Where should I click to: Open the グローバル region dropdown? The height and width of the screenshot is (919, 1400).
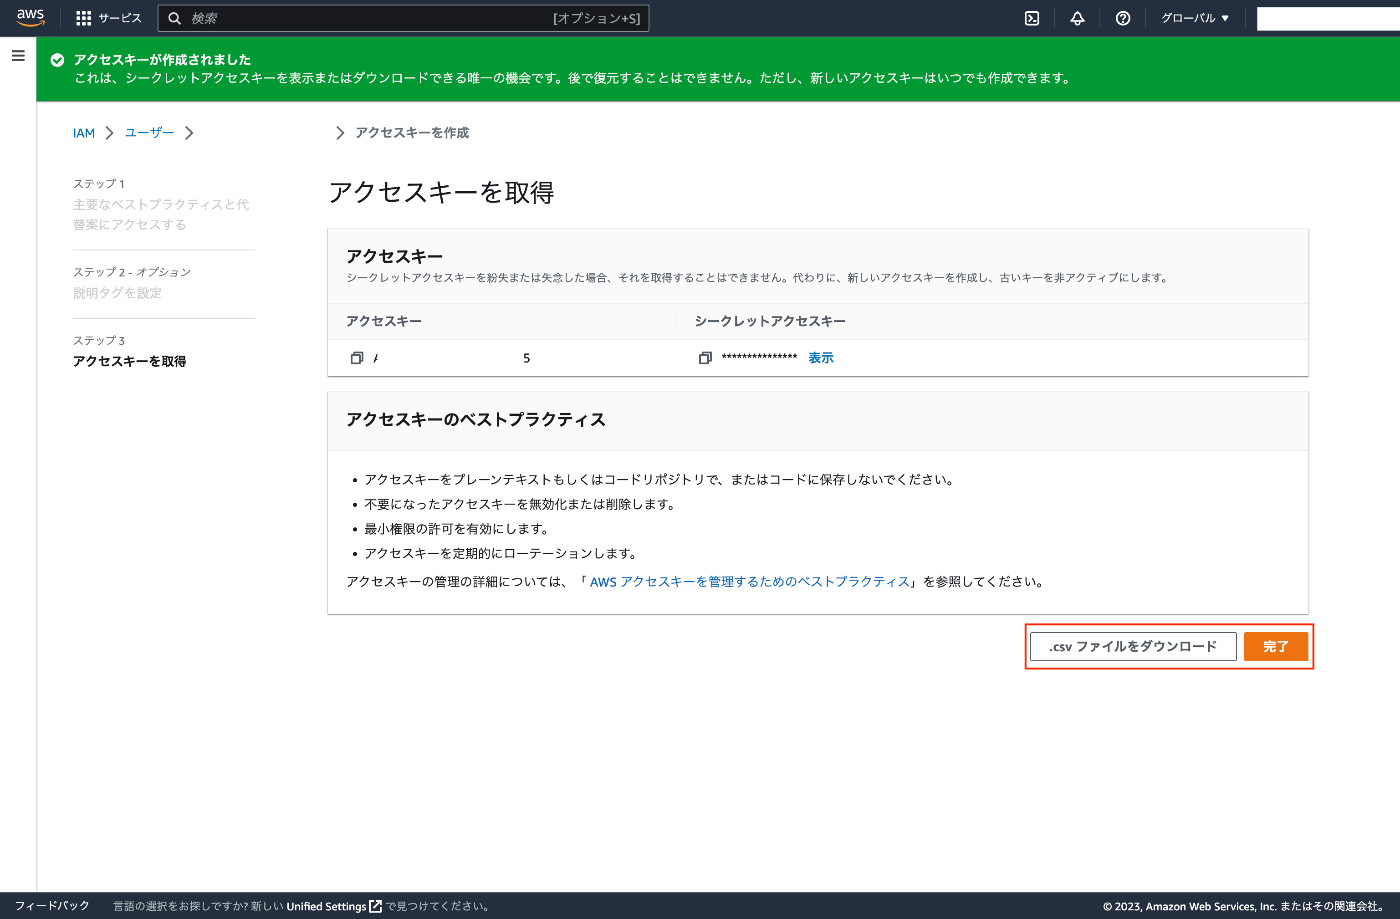pos(1195,17)
